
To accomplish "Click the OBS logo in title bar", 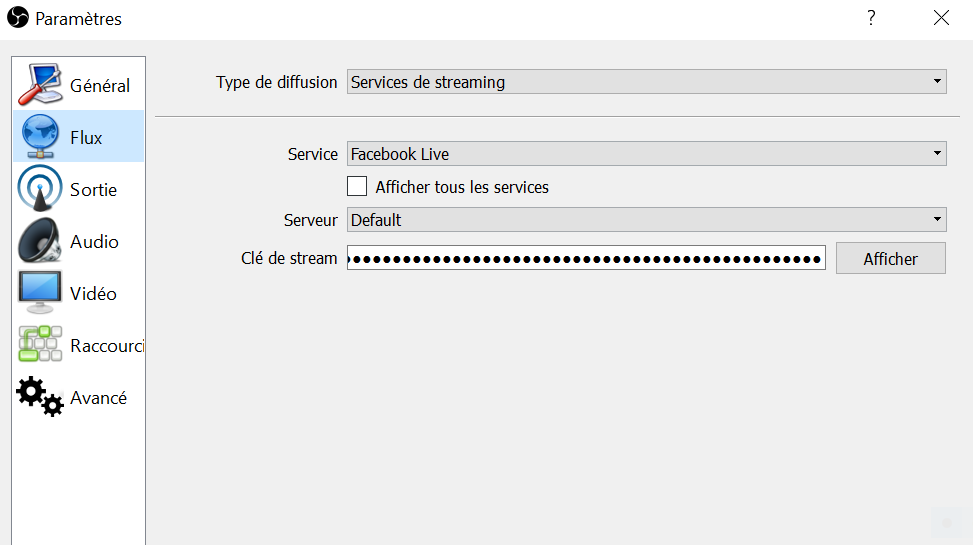I will tap(18, 17).
